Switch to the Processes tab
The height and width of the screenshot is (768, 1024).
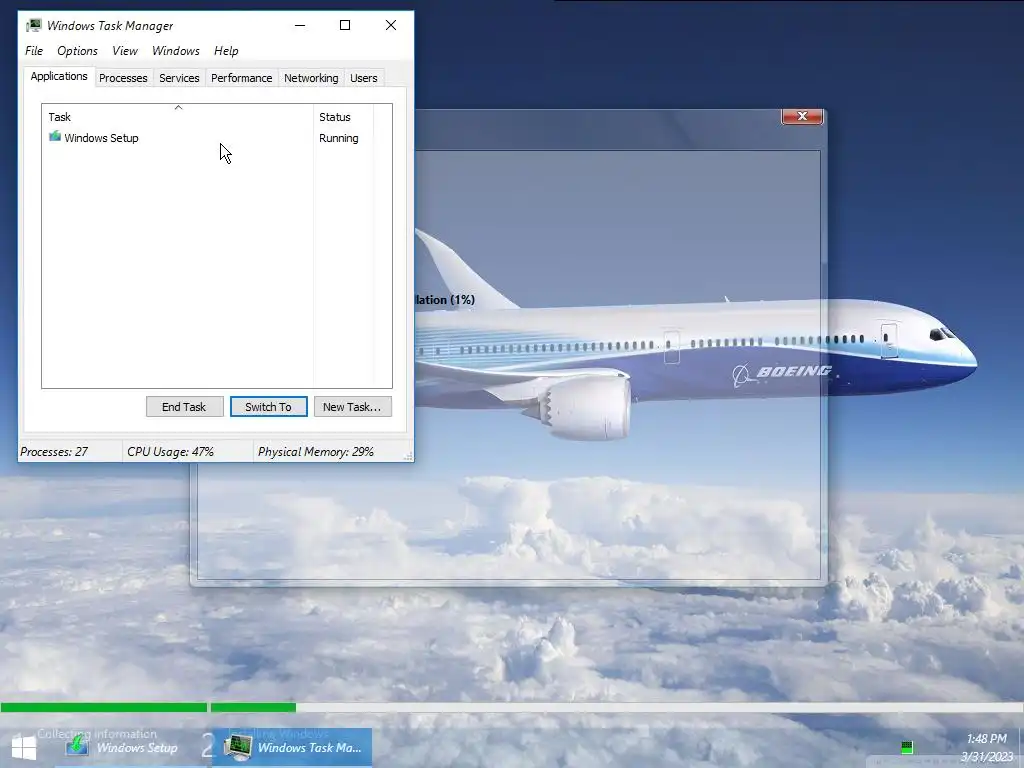[x=123, y=78]
